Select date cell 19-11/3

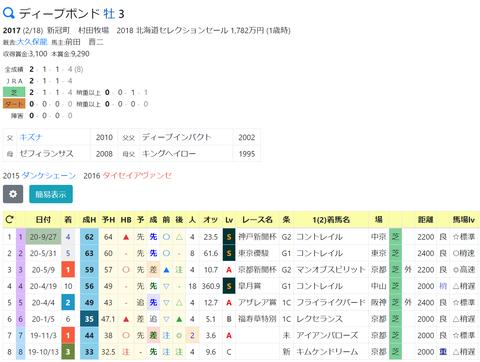[43, 335]
